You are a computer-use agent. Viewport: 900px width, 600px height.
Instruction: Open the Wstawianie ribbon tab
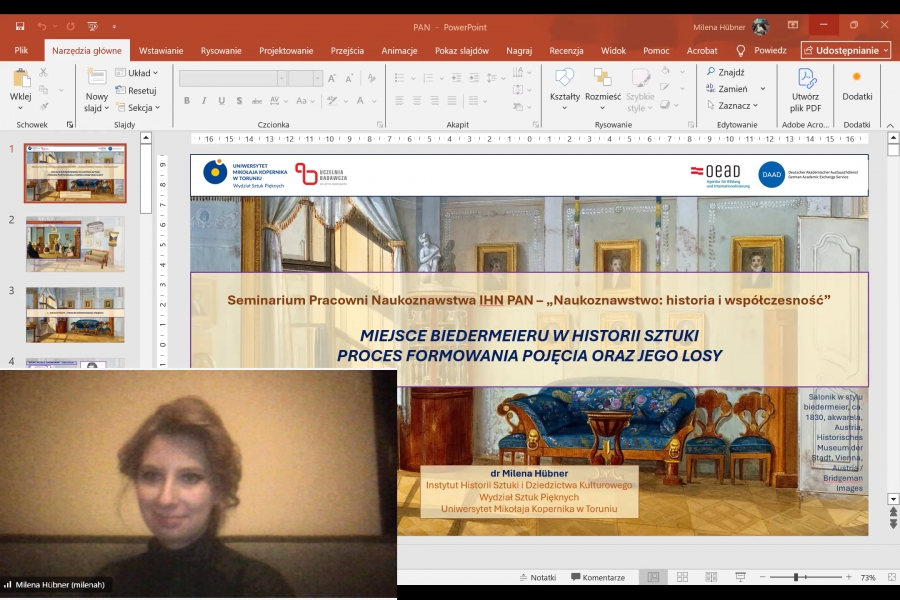(161, 50)
